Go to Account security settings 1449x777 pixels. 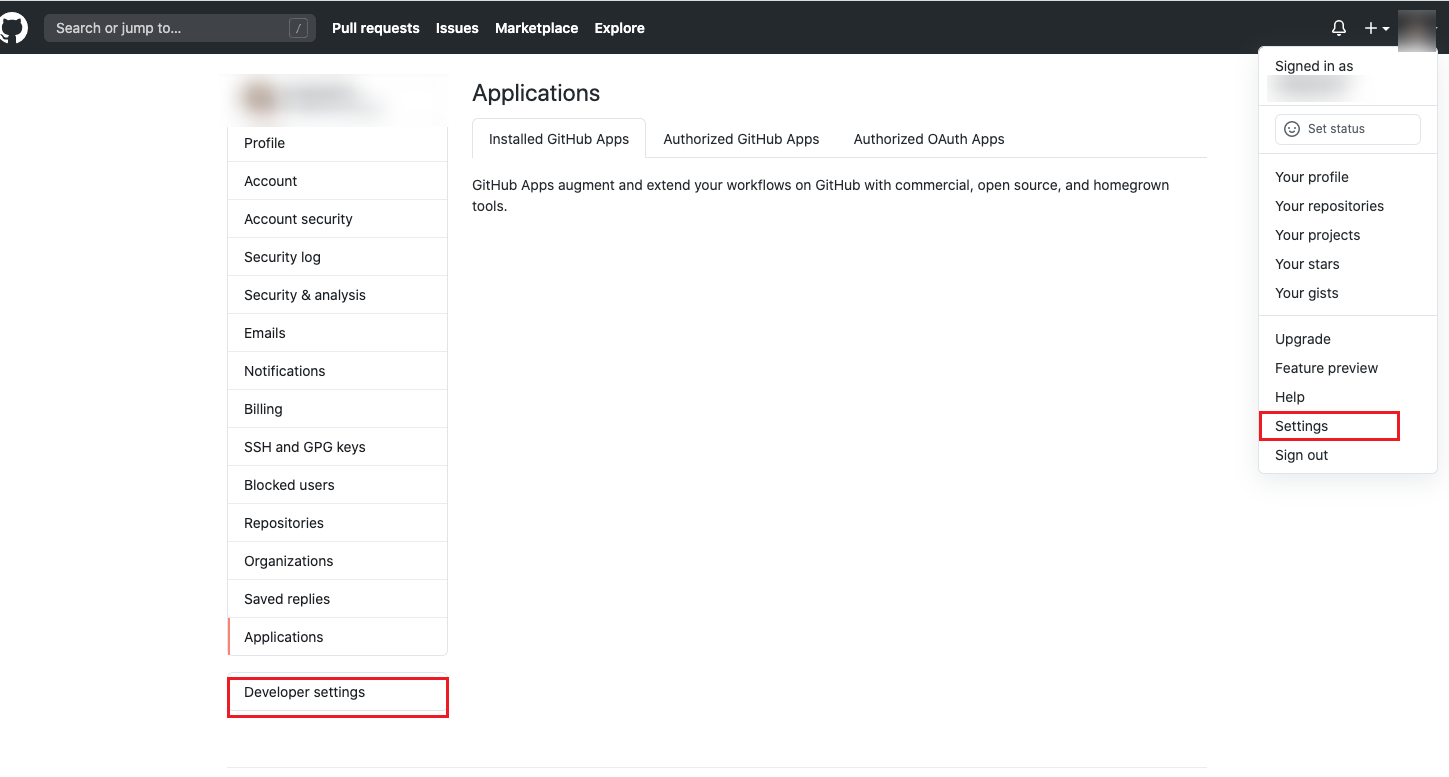tap(298, 219)
